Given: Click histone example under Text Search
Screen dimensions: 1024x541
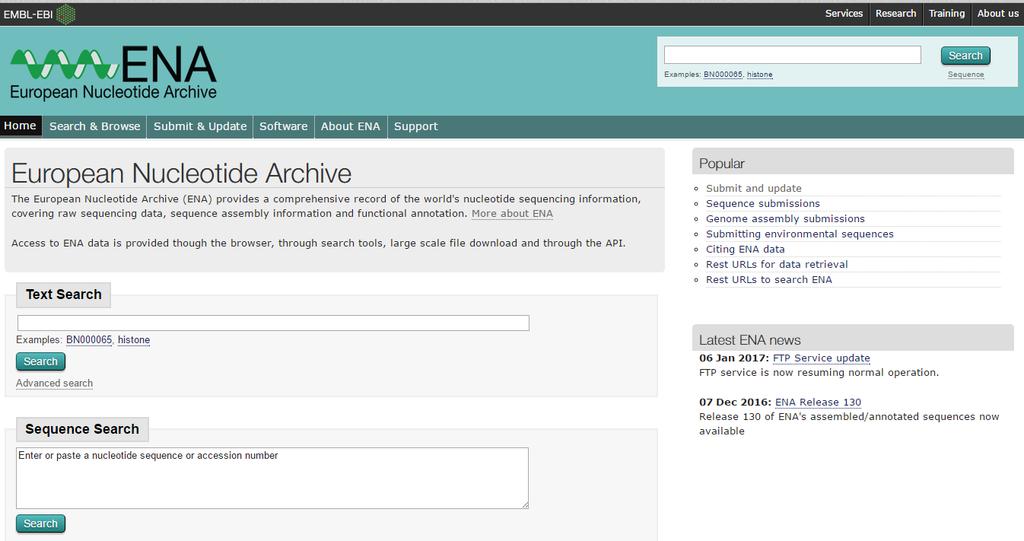Looking at the screenshot, I should [134, 340].
